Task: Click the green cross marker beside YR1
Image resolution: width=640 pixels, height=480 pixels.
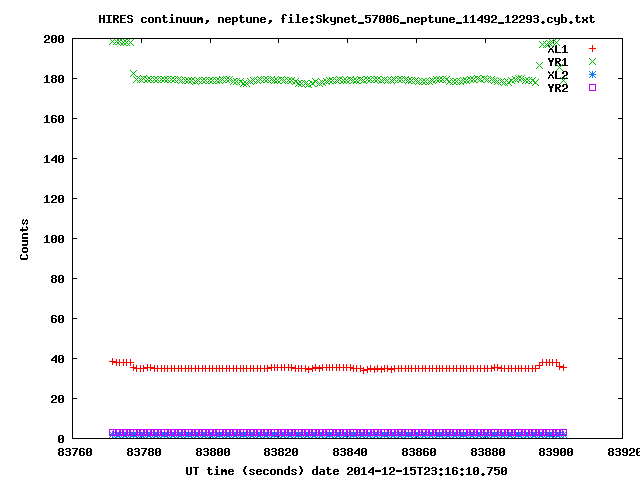Action: (592, 62)
